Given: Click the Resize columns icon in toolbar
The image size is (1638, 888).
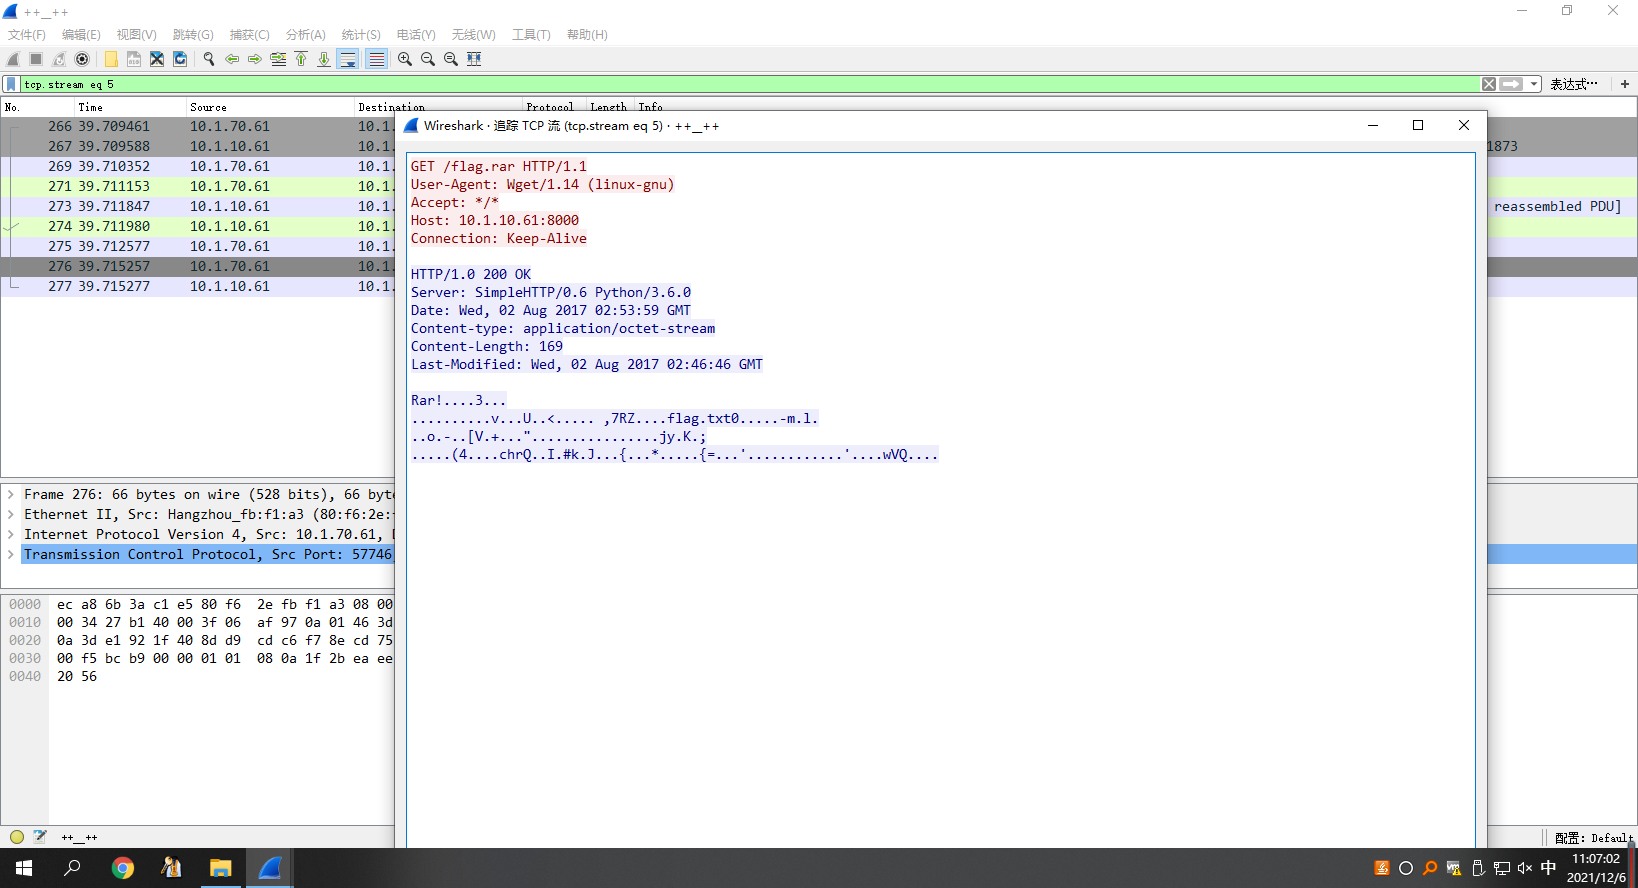Looking at the screenshot, I should [x=474, y=59].
